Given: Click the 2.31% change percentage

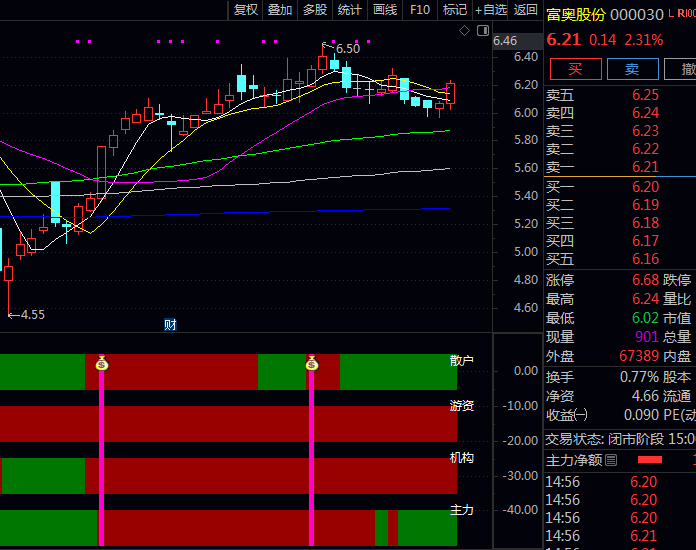Looking at the screenshot, I should [644, 40].
